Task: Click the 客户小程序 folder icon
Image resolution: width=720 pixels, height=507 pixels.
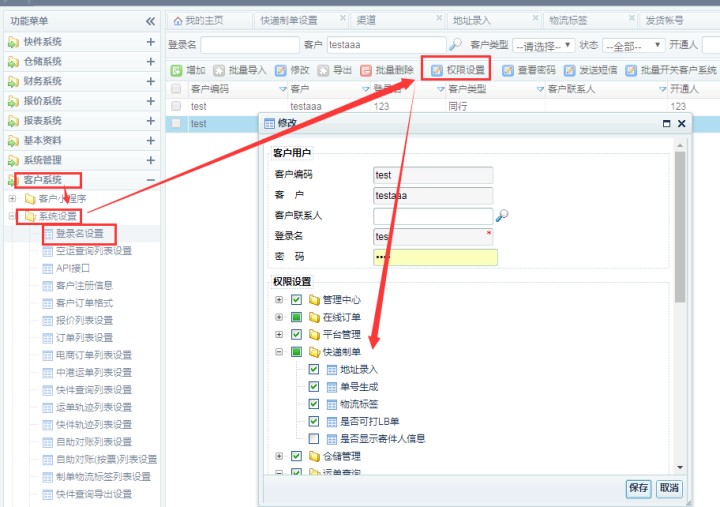Action: click(30, 199)
